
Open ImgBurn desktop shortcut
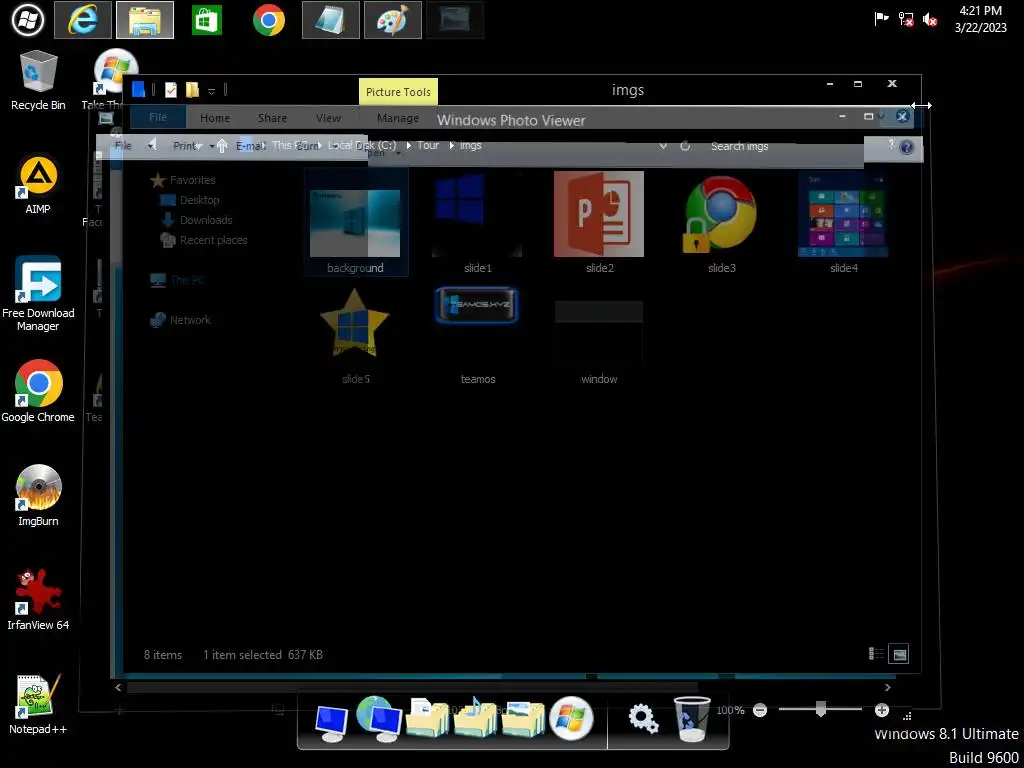pyautogui.click(x=38, y=496)
